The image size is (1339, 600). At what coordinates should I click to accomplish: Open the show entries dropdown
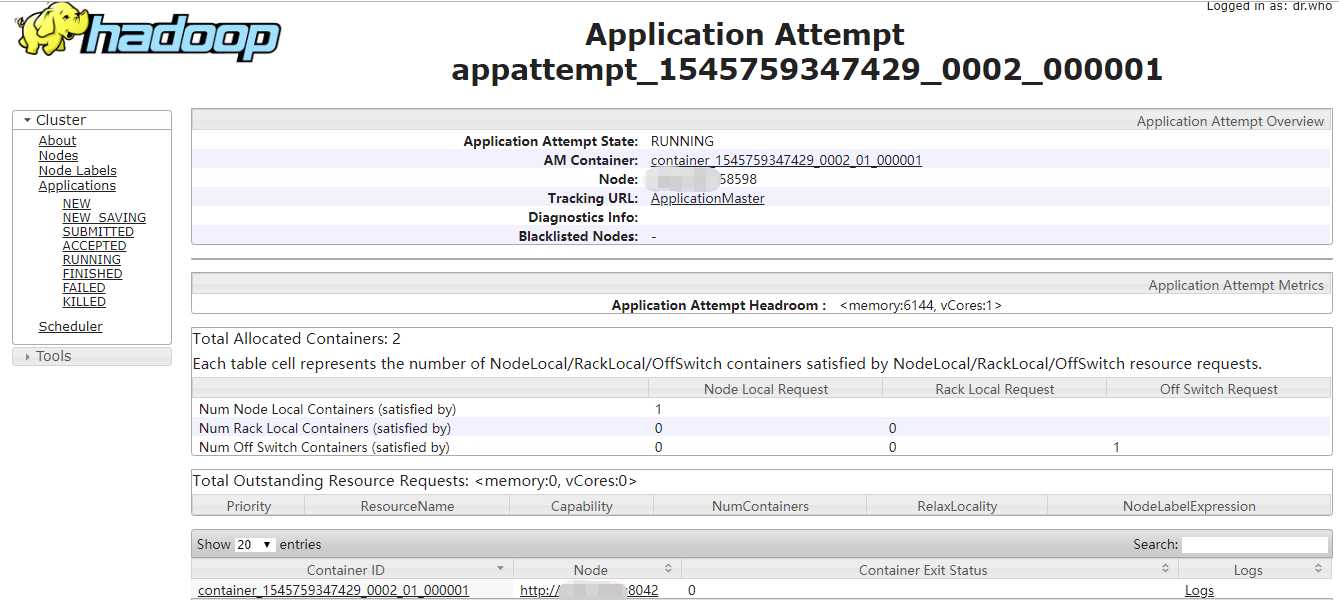pos(255,545)
